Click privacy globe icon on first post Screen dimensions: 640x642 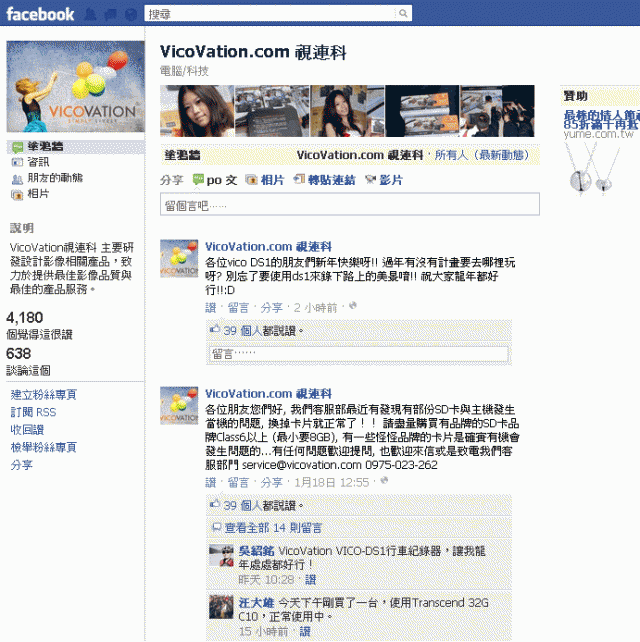tap(353, 305)
